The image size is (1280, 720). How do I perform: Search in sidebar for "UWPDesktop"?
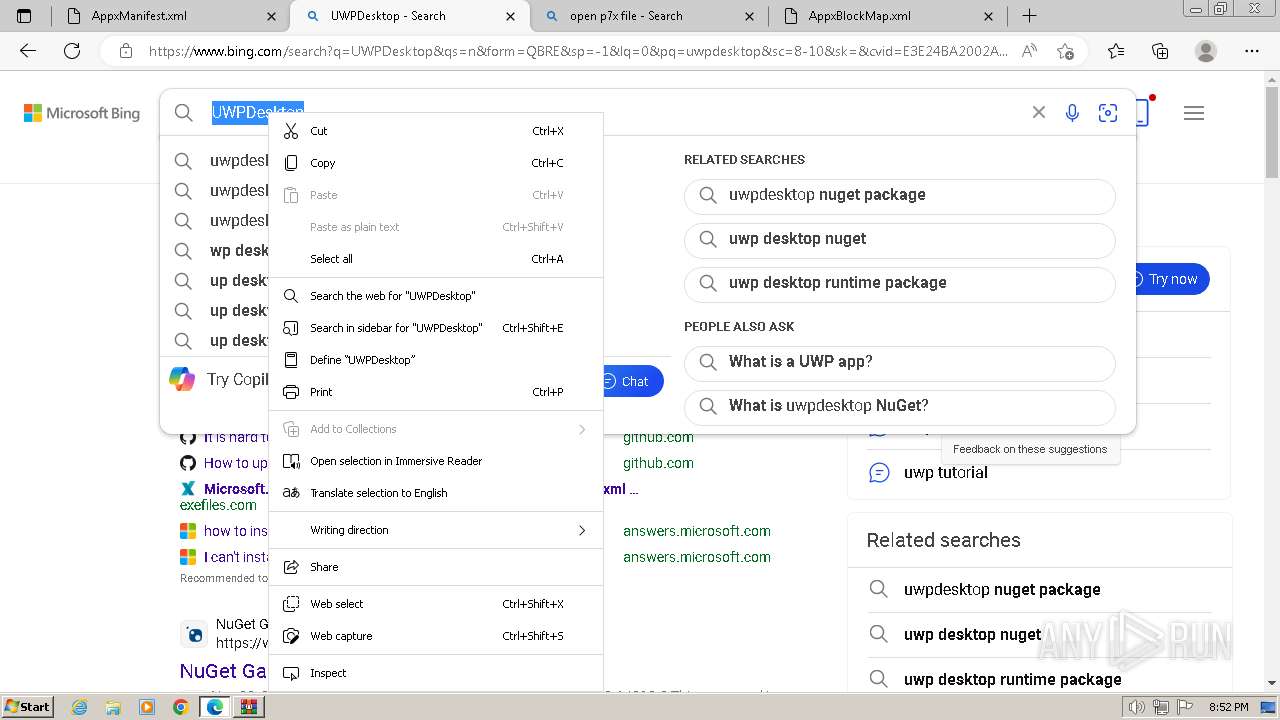click(x=436, y=328)
